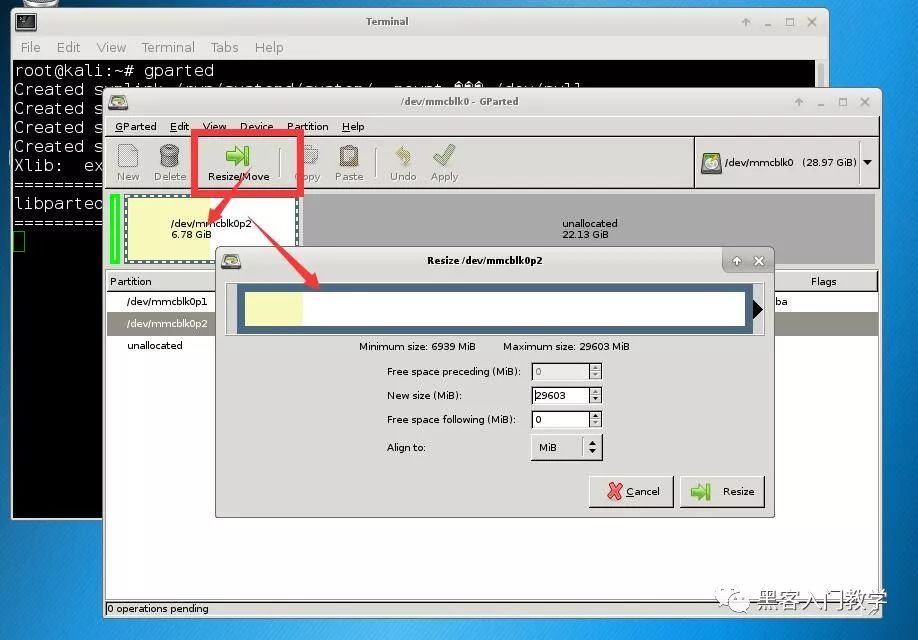Click the Minimum size: 6939 MiB text
918x640 pixels.
click(417, 347)
